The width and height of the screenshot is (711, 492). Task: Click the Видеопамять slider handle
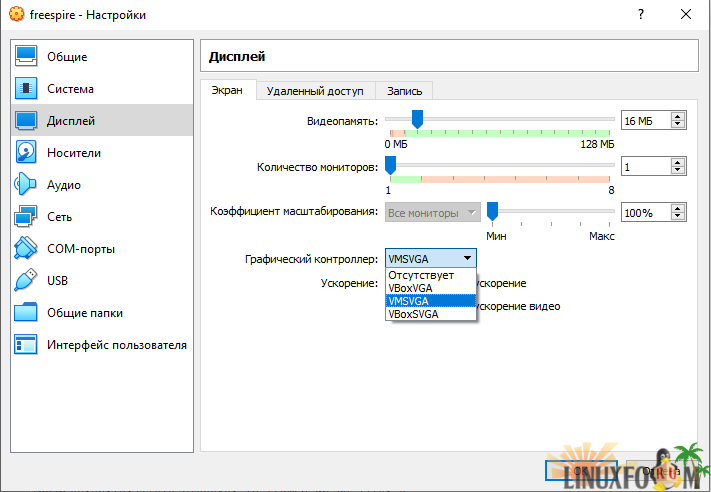click(417, 120)
